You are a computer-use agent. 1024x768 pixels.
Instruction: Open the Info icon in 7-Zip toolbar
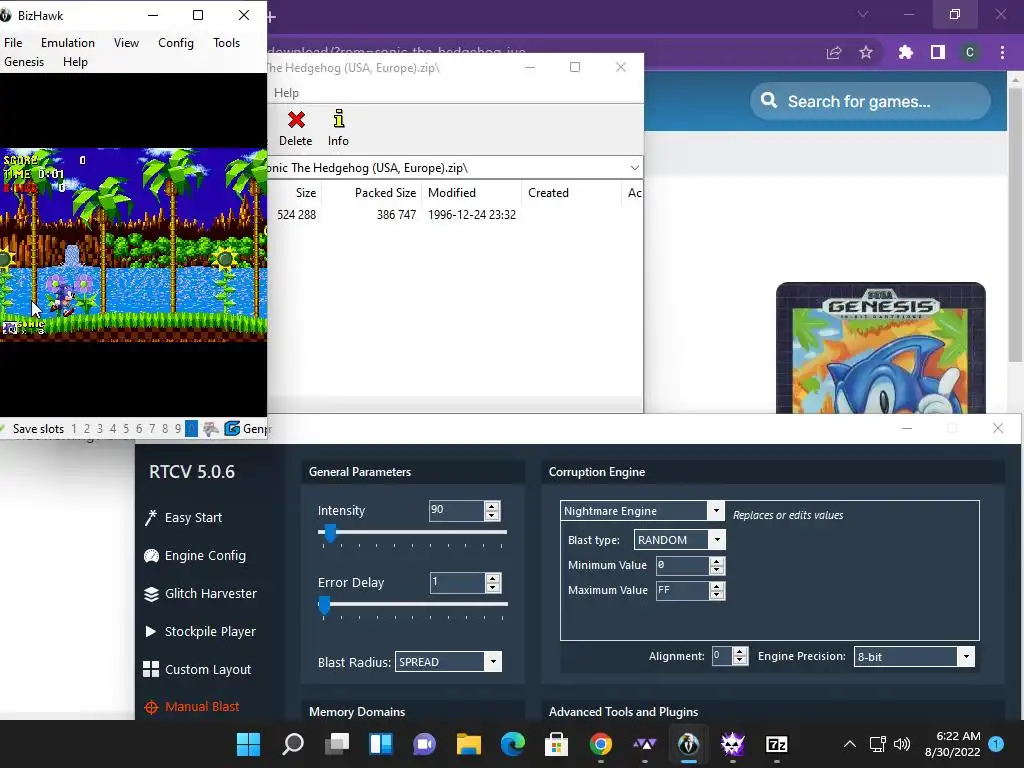tap(338, 119)
